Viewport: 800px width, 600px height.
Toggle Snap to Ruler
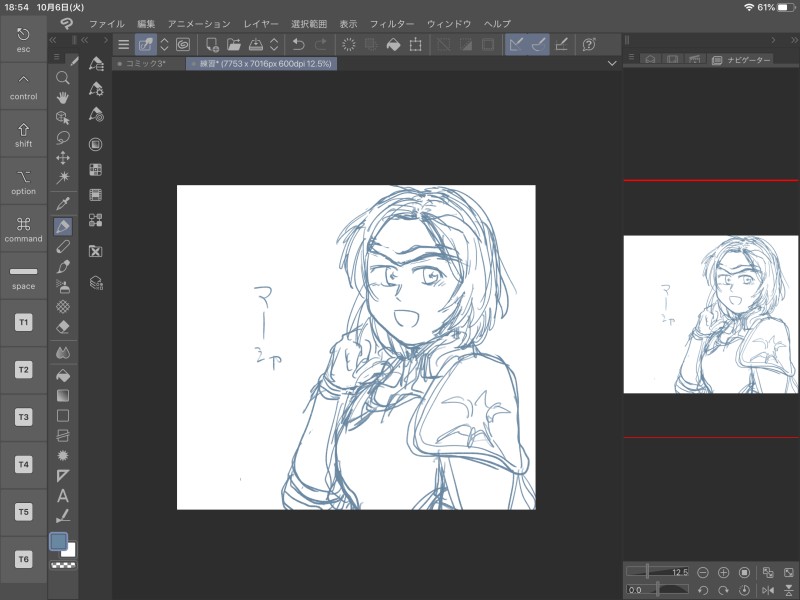tap(516, 44)
